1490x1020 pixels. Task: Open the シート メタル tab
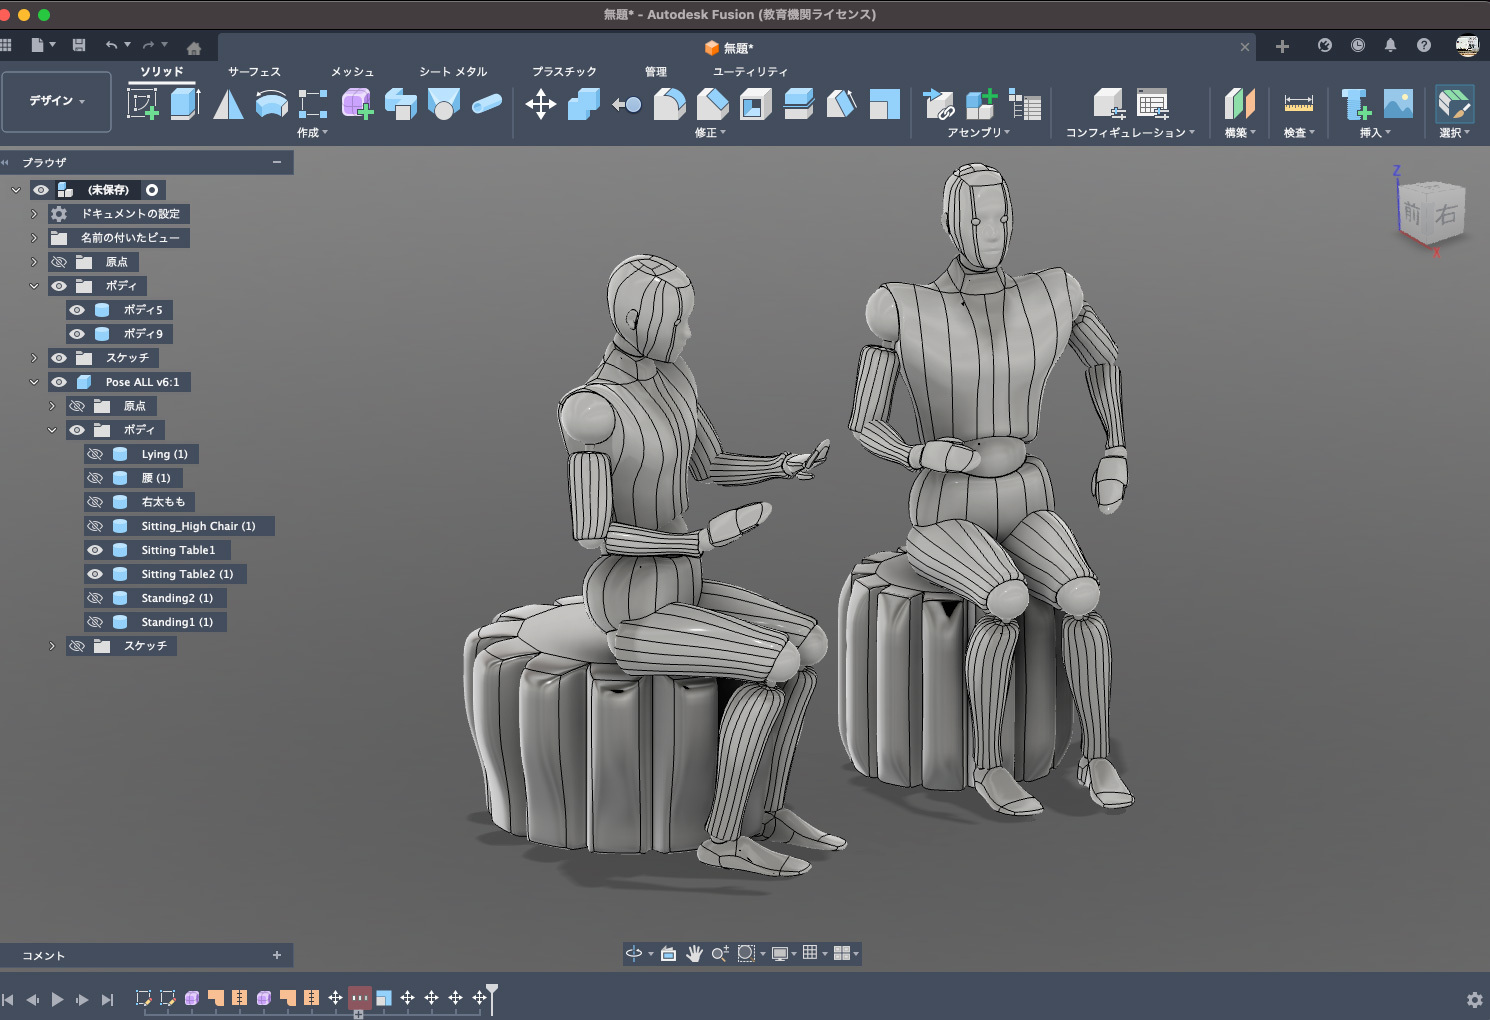(x=453, y=72)
